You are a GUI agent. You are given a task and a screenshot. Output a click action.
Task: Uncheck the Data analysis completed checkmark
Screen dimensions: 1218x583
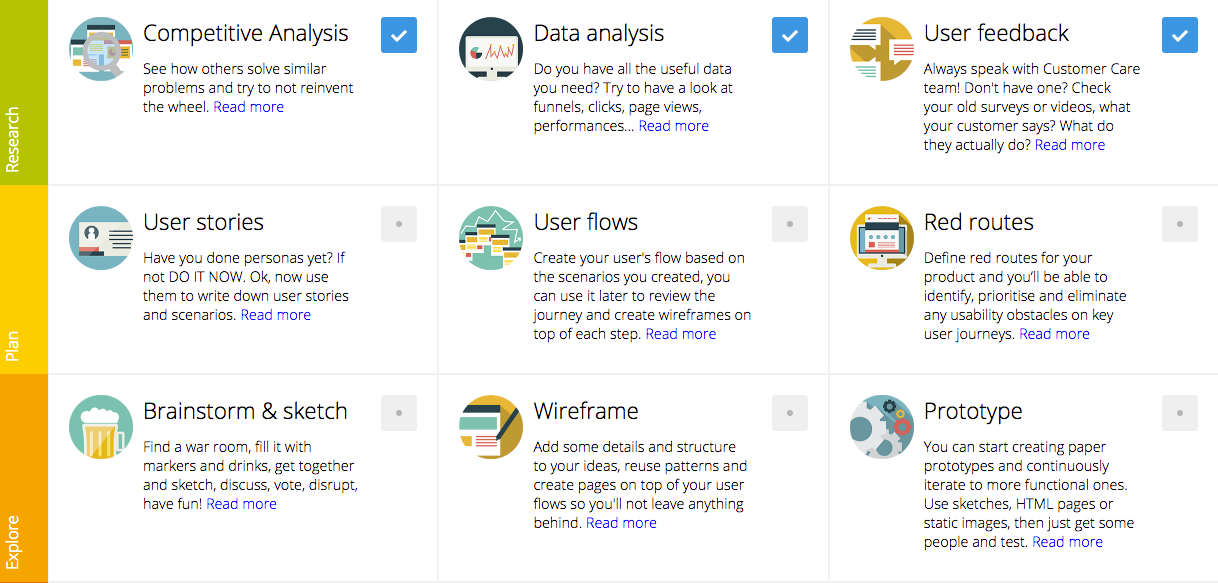789,35
